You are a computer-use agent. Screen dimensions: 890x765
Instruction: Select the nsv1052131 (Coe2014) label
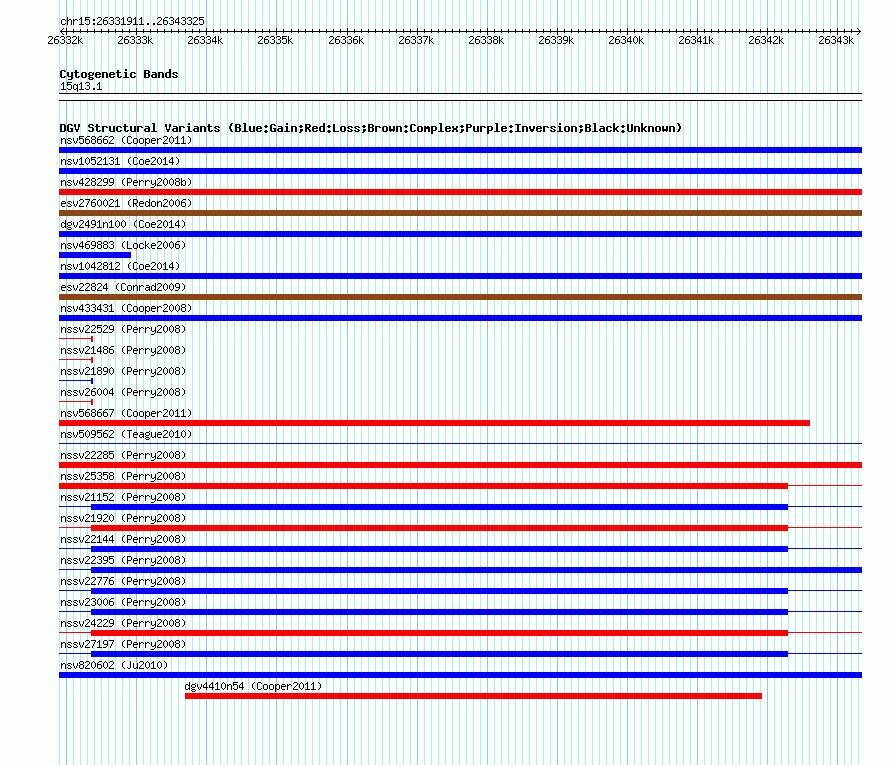(120, 161)
